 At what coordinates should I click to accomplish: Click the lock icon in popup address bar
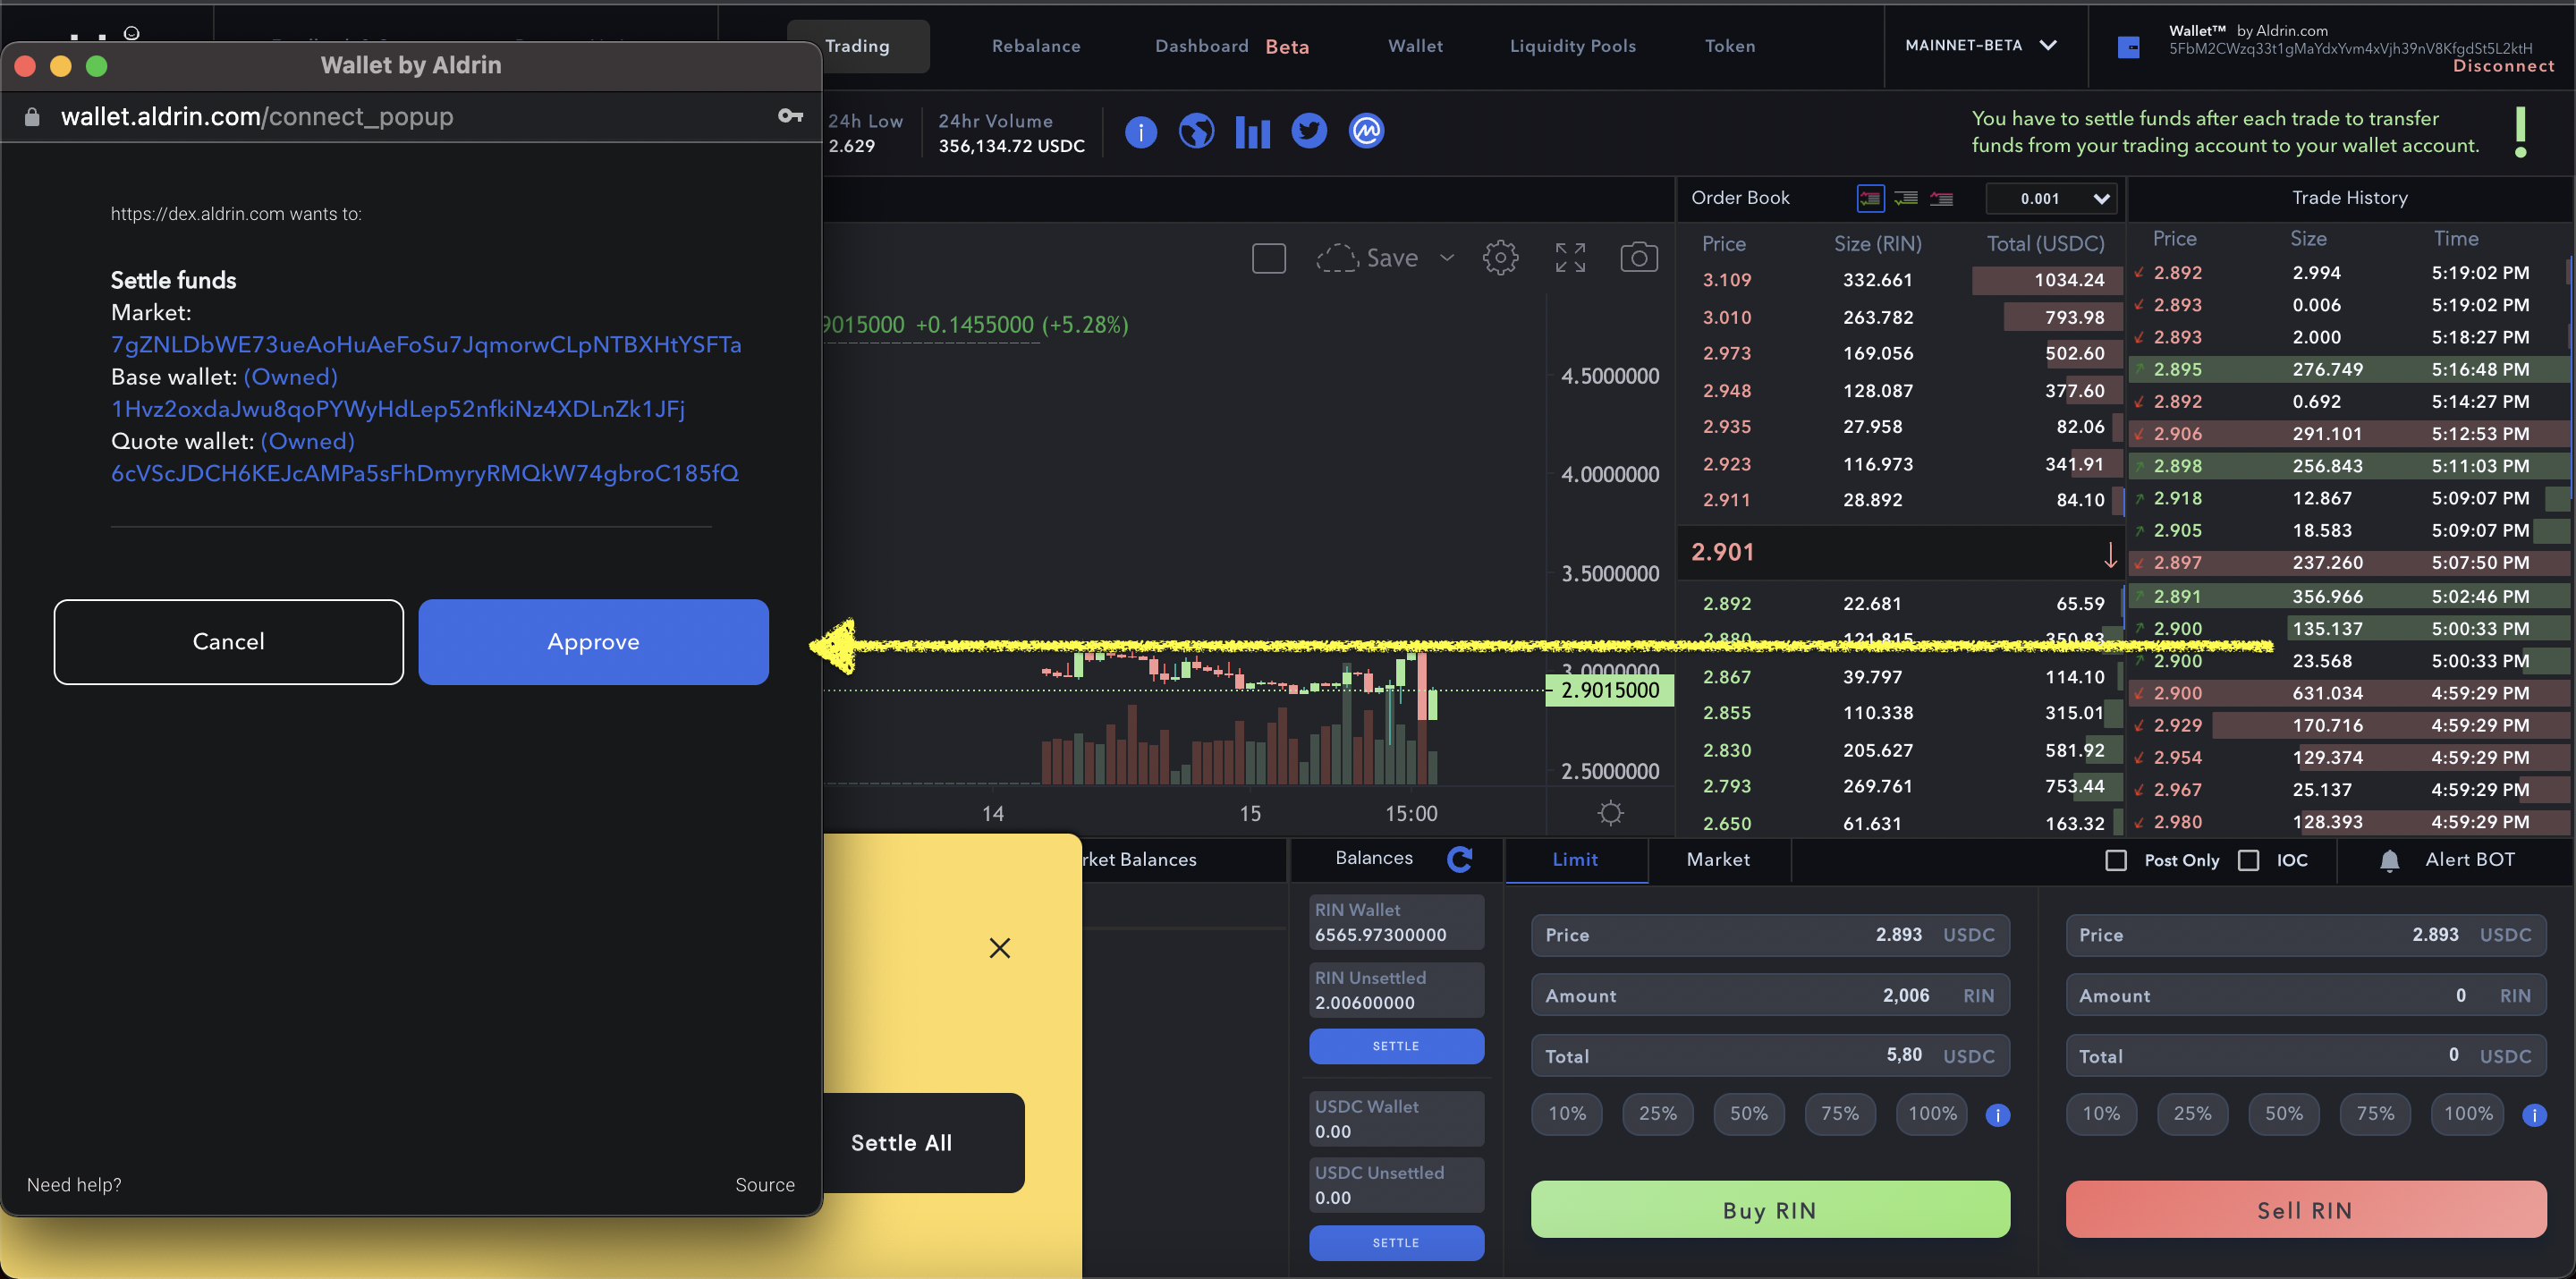click(x=32, y=117)
